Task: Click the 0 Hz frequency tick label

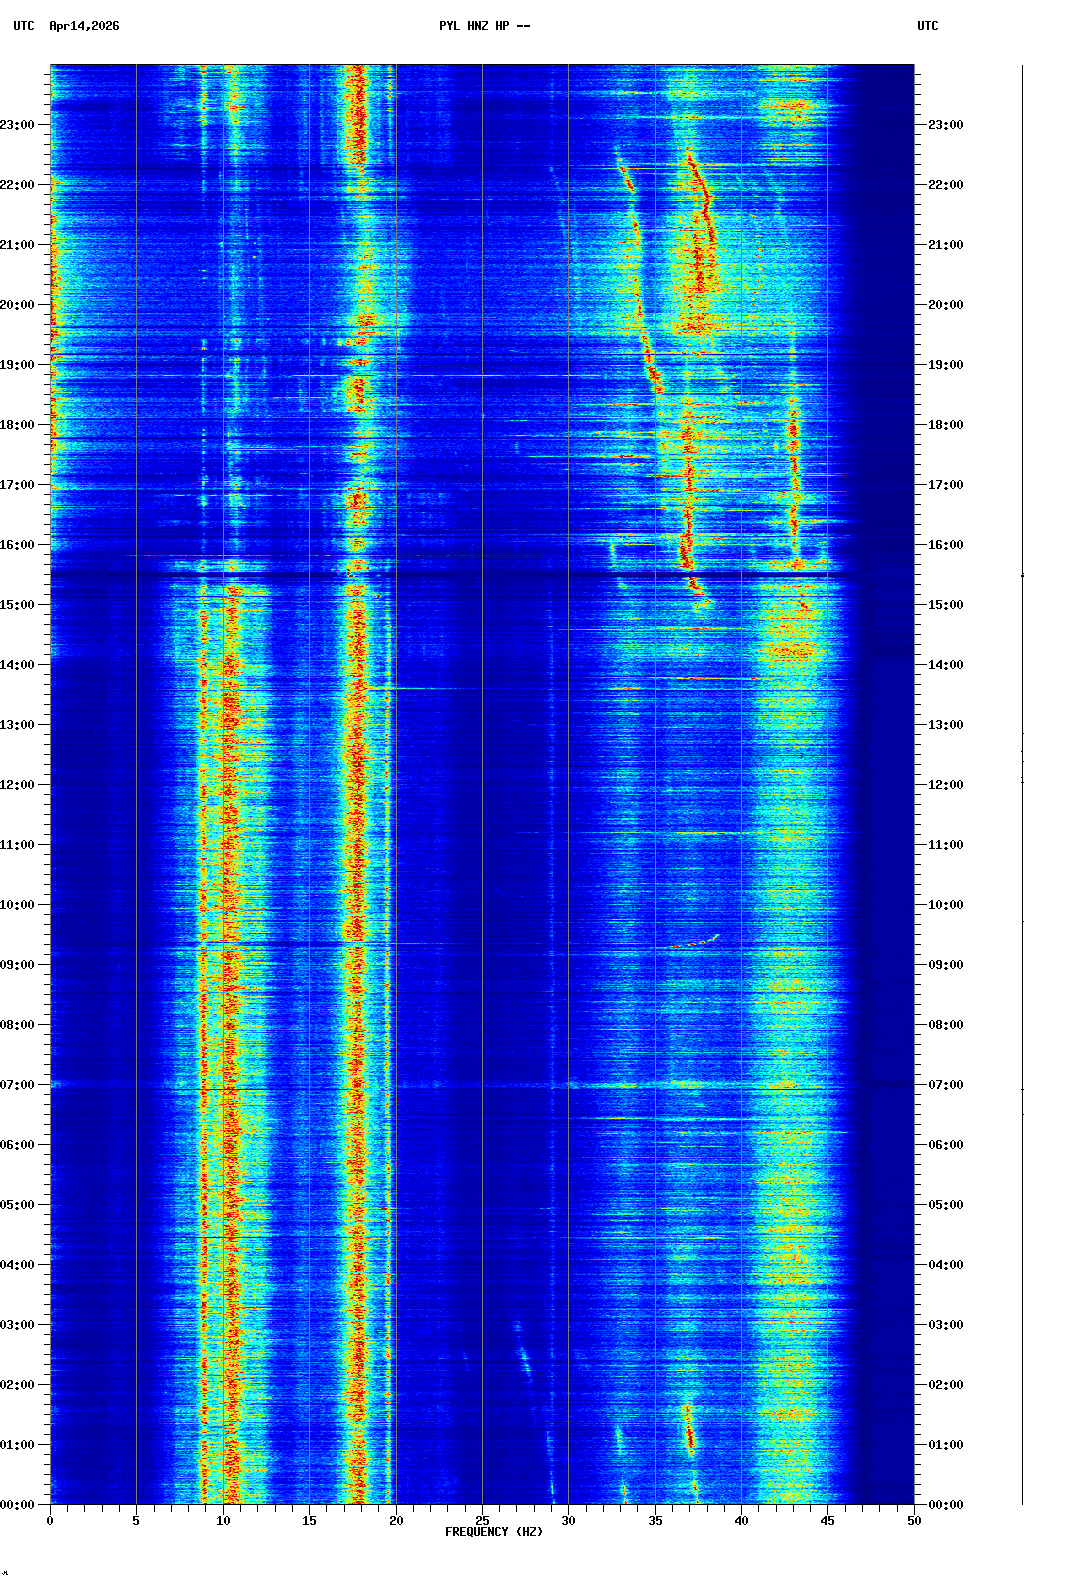Action: coord(50,1521)
